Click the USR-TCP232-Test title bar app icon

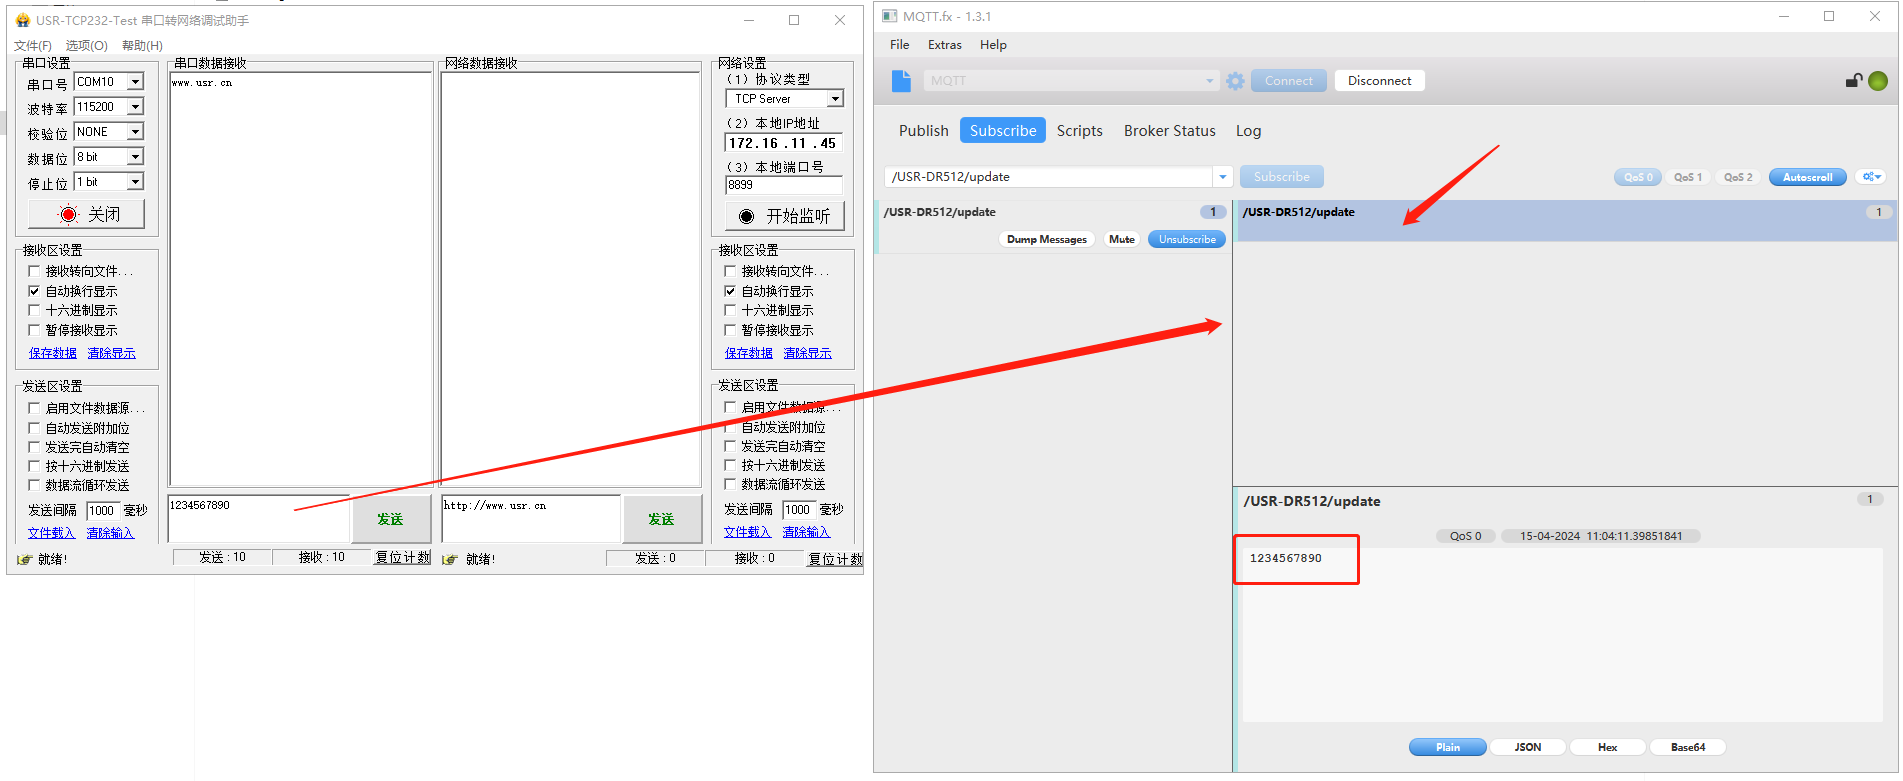(x=22, y=20)
